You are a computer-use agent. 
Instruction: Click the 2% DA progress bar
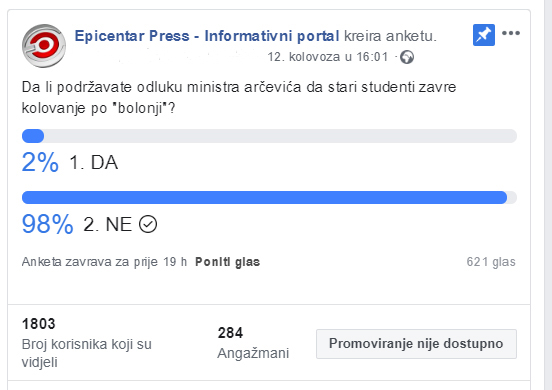pos(269,136)
